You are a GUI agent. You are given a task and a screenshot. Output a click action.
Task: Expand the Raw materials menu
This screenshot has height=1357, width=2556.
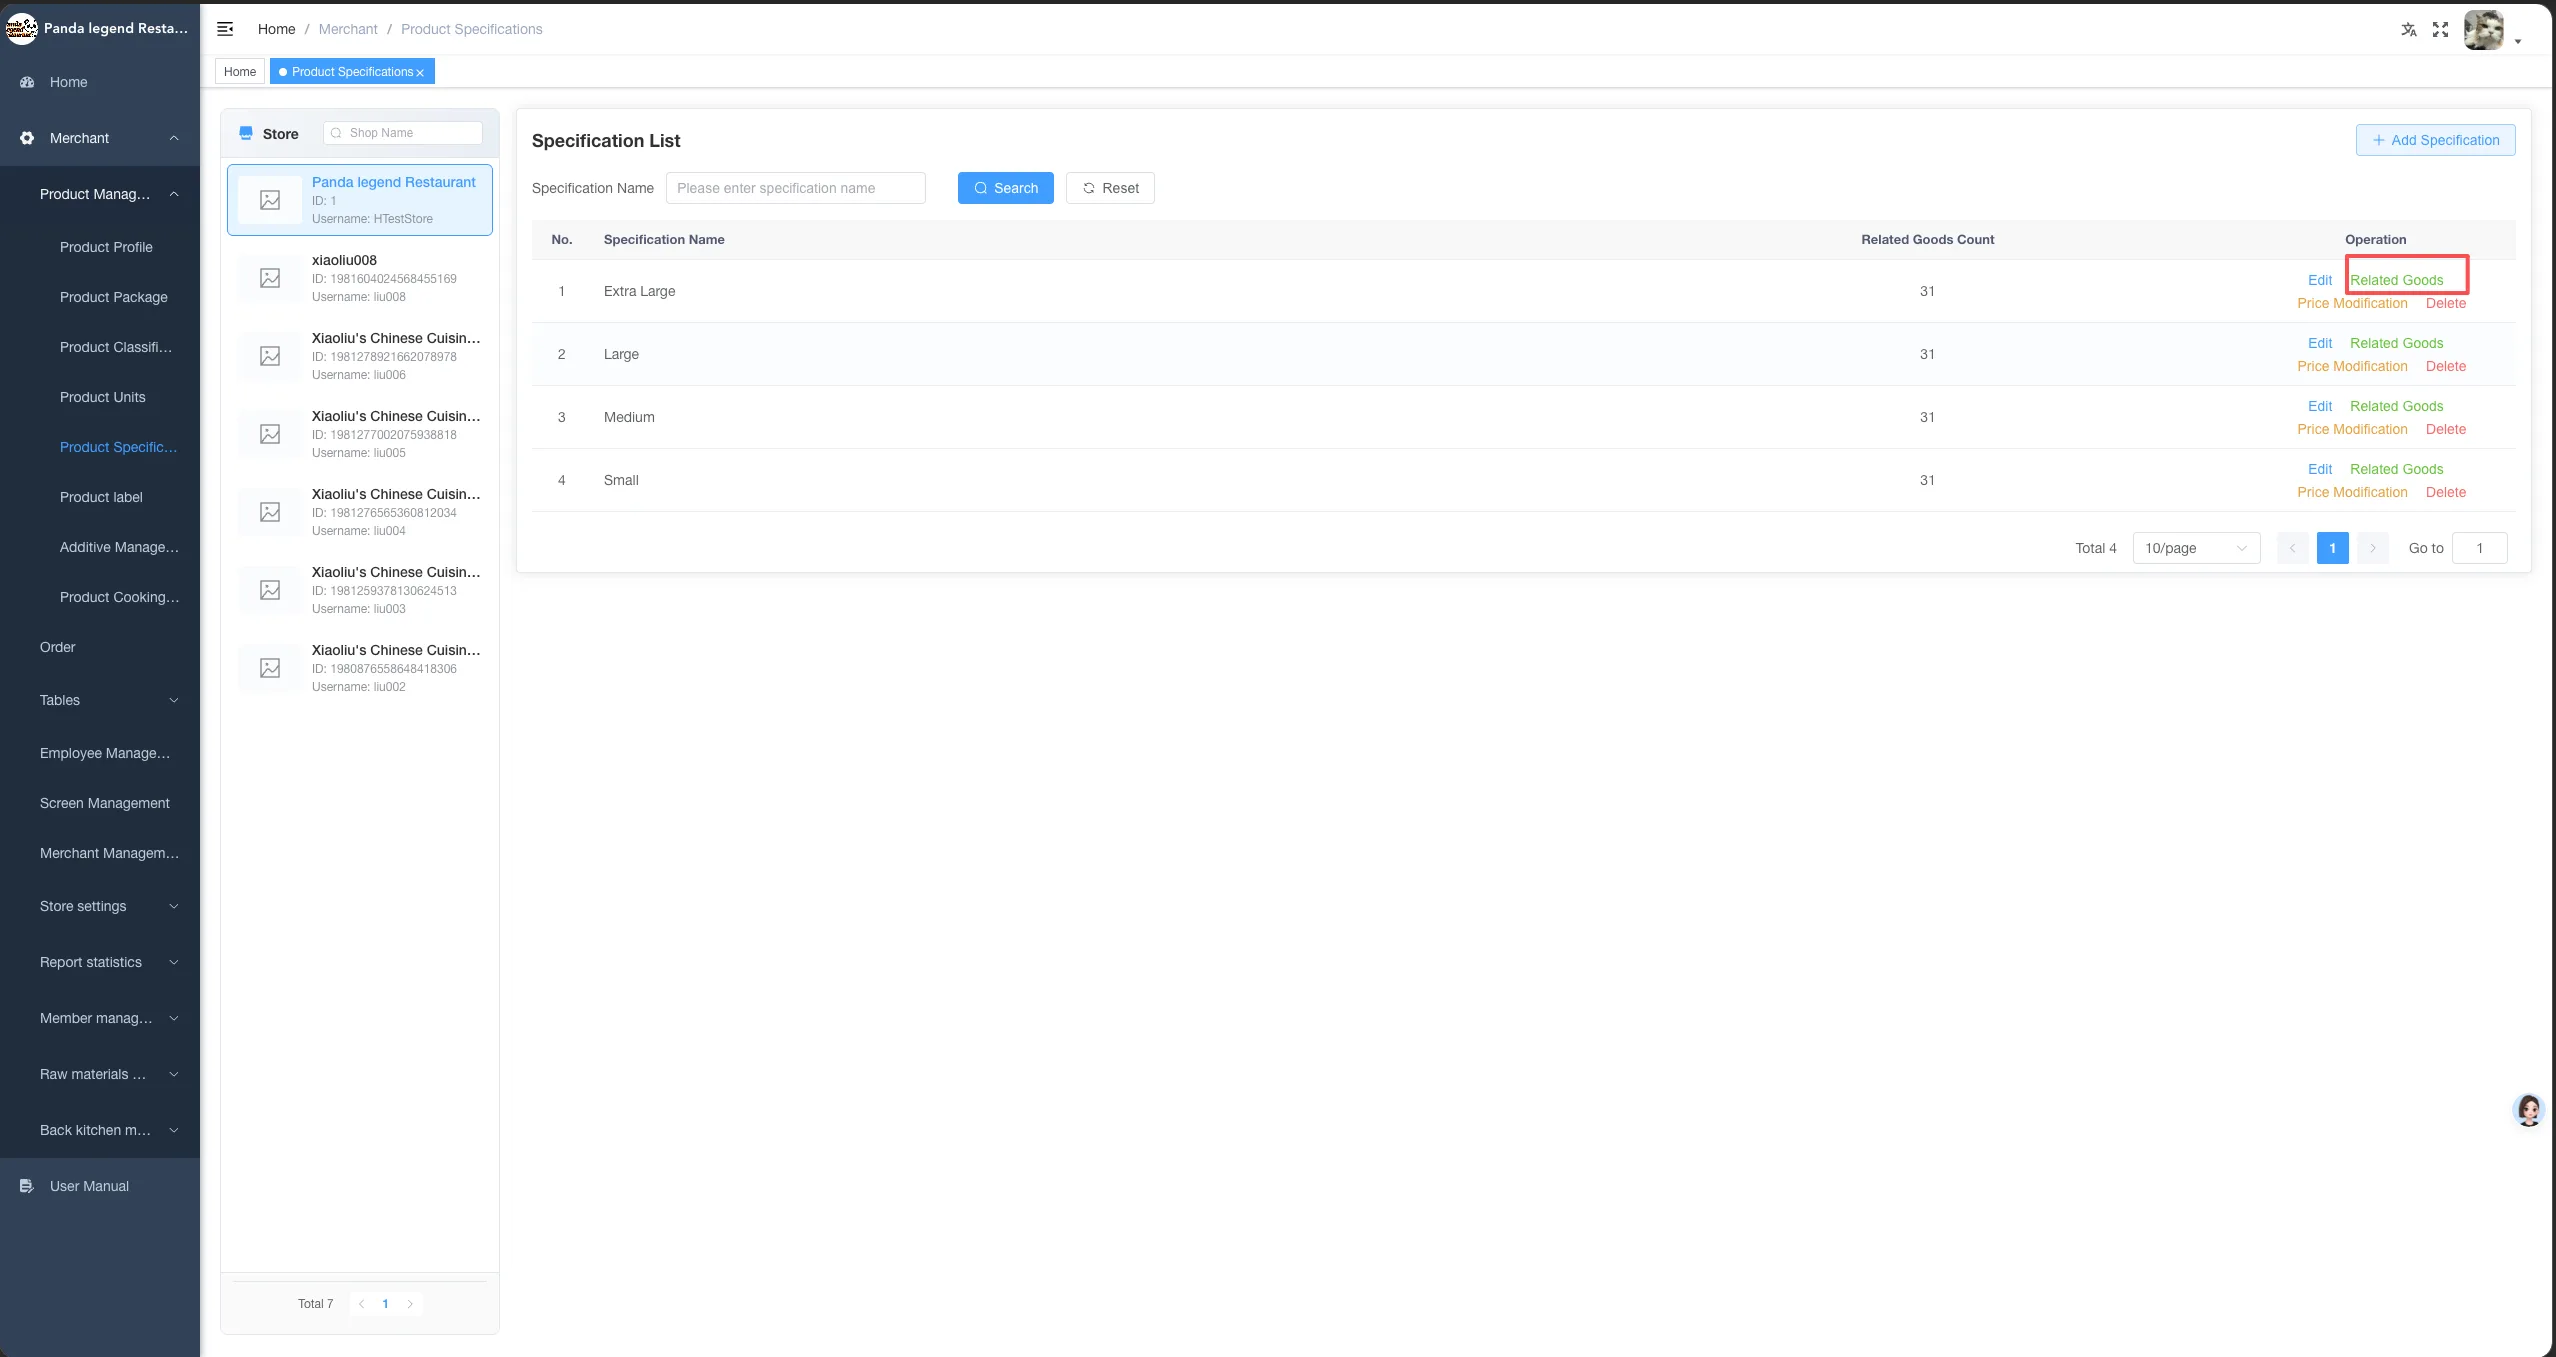coord(174,1074)
